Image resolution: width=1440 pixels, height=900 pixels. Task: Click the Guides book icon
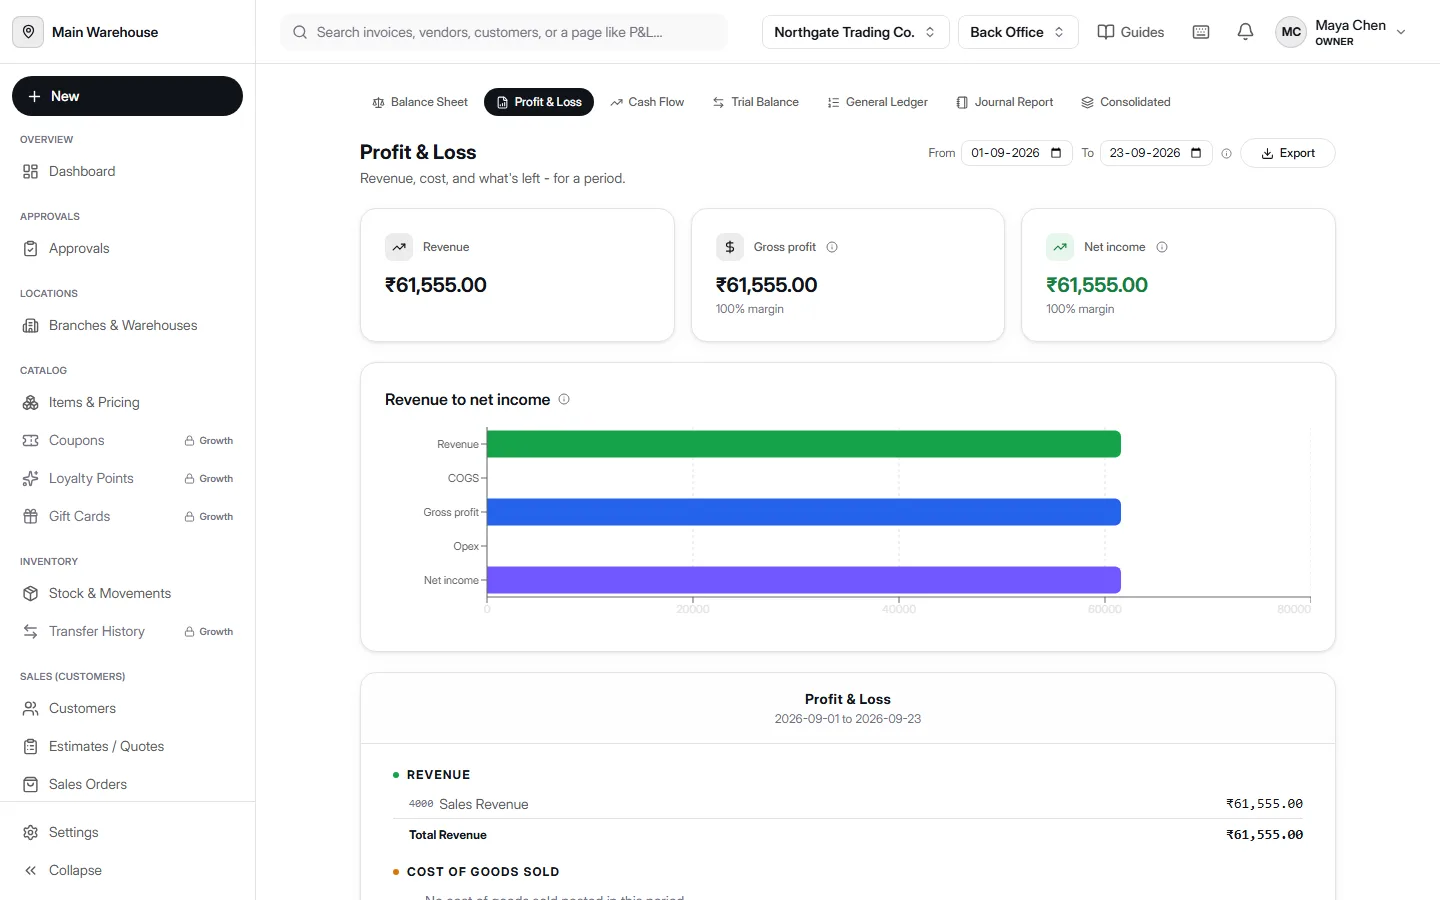pyautogui.click(x=1106, y=32)
